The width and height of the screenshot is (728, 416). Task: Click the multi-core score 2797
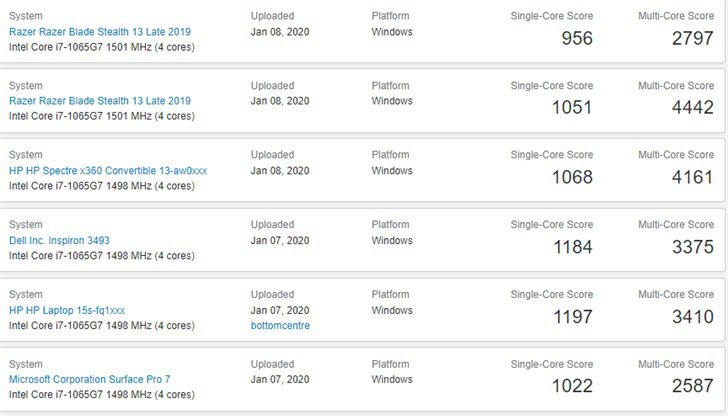point(693,38)
